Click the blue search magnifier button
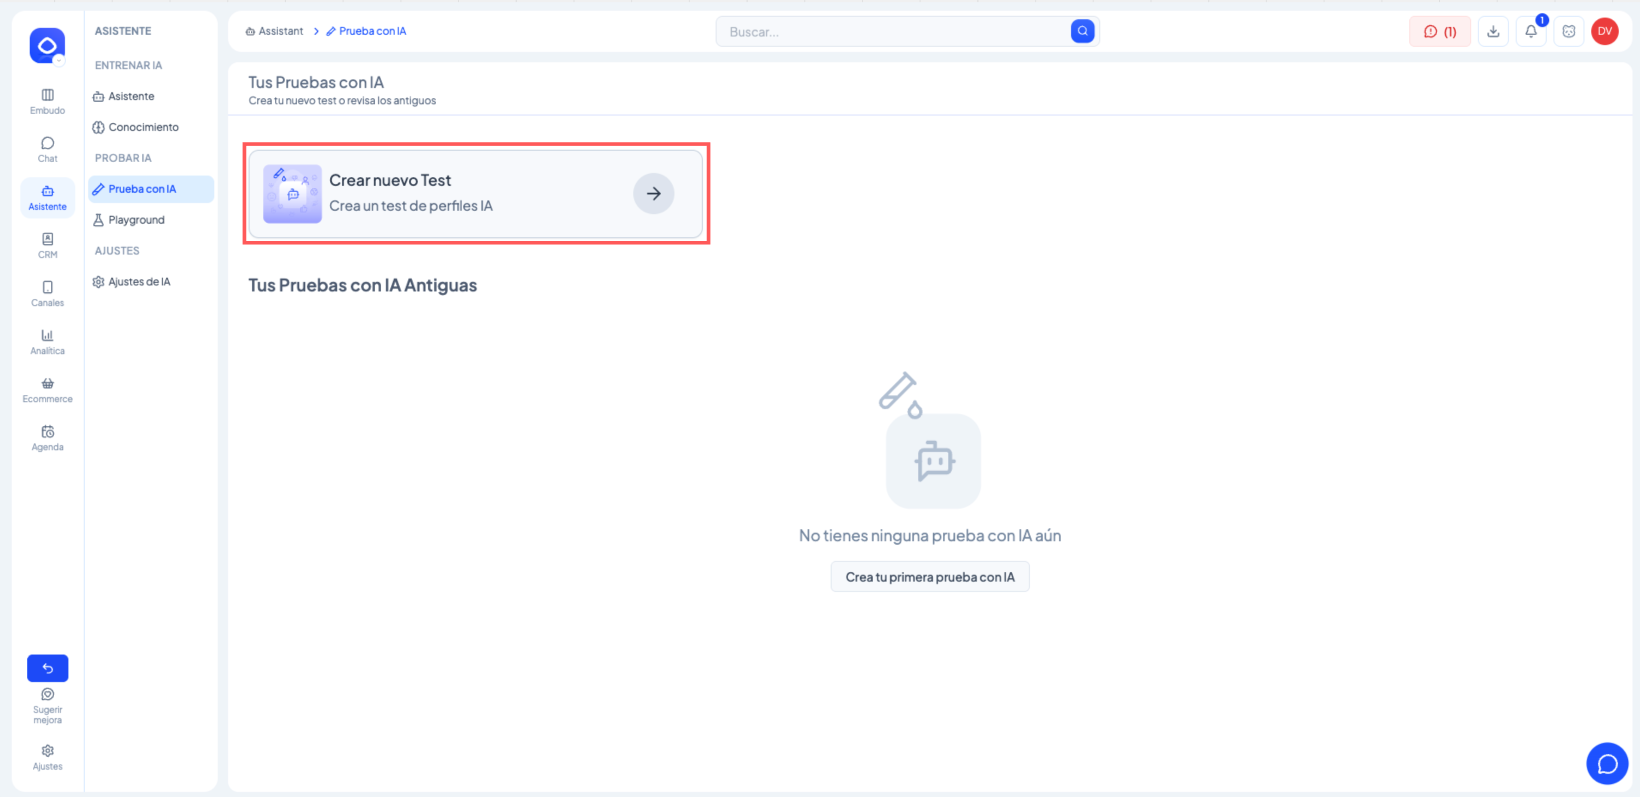Viewport: 1640px width, 797px height. click(1082, 32)
